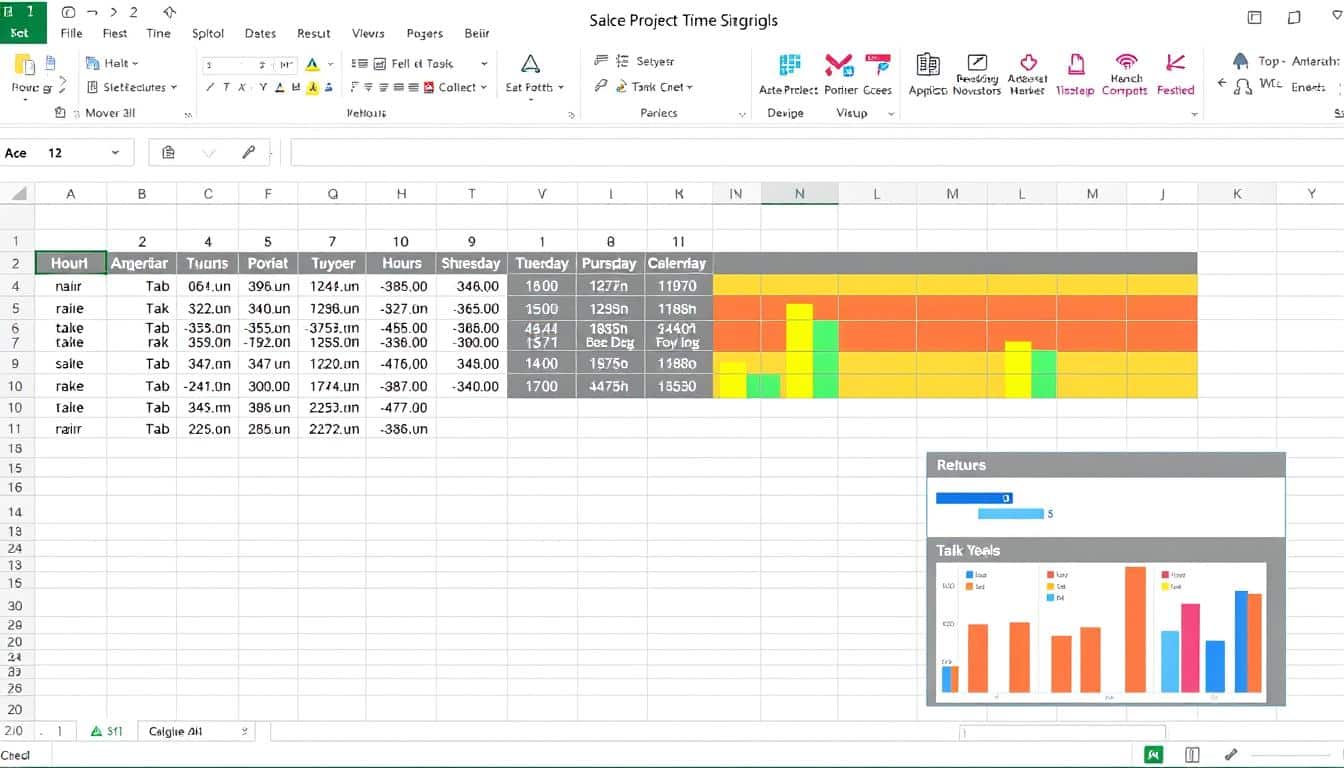Click the formula bar input field
The width and height of the screenshot is (1344, 768).
[x=816, y=152]
